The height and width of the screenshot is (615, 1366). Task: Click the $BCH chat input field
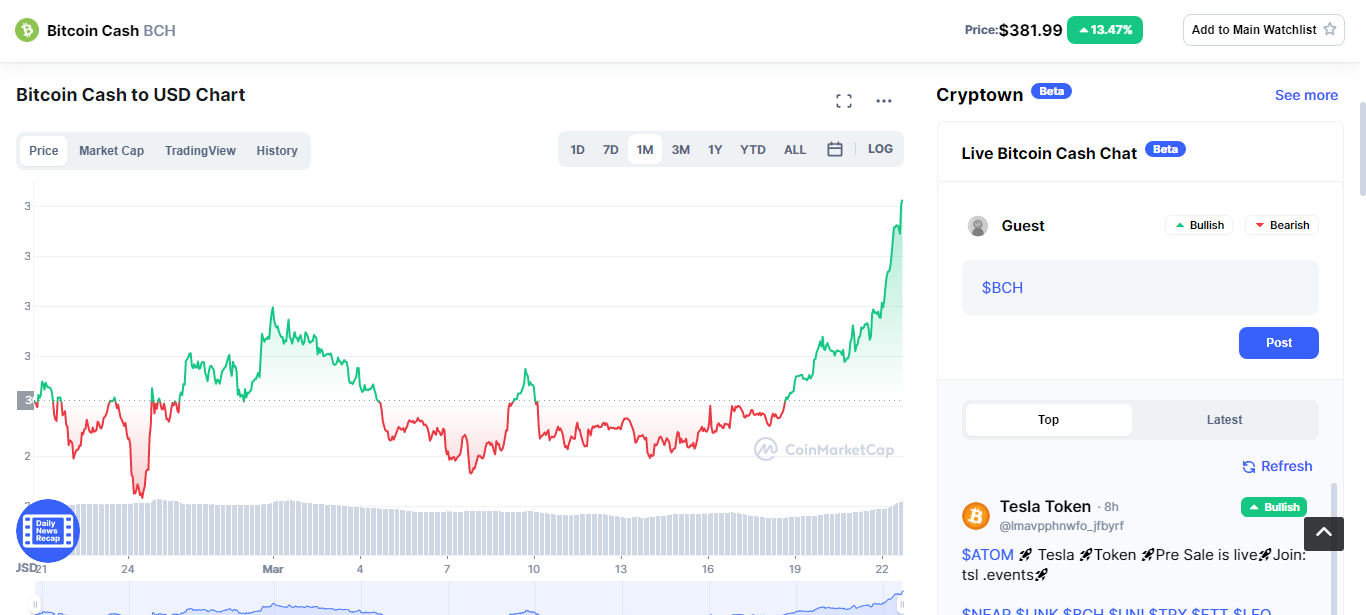click(x=1140, y=288)
